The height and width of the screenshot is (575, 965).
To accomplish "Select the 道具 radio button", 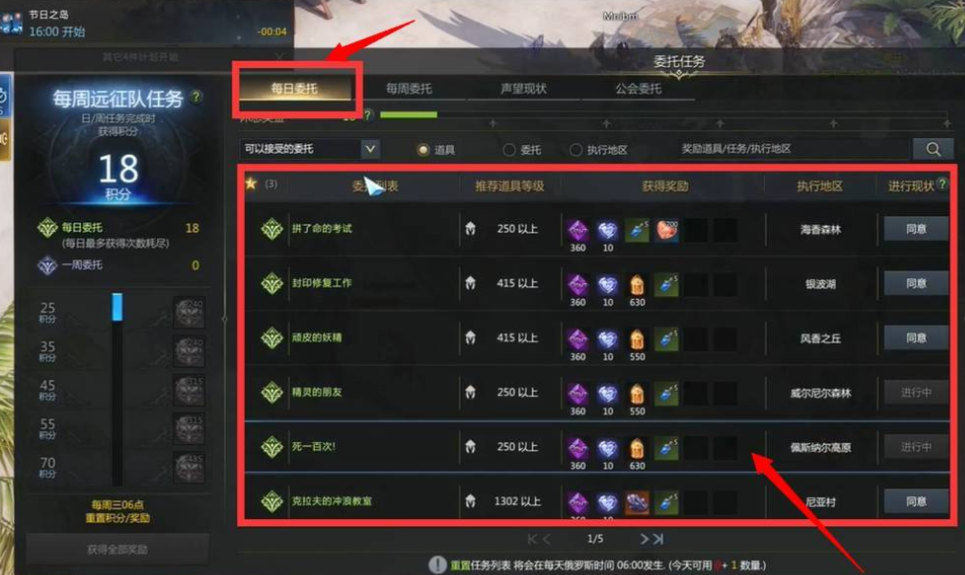I will click(x=423, y=150).
